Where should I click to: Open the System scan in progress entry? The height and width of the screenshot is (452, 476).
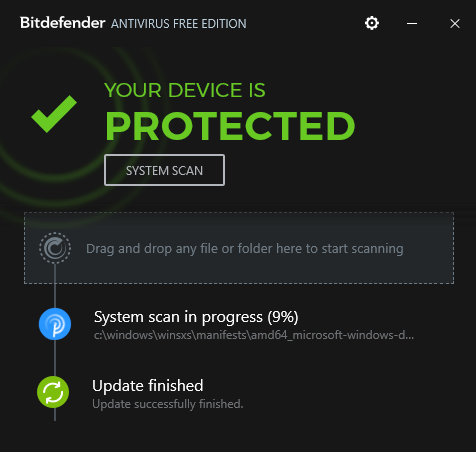pos(196,317)
